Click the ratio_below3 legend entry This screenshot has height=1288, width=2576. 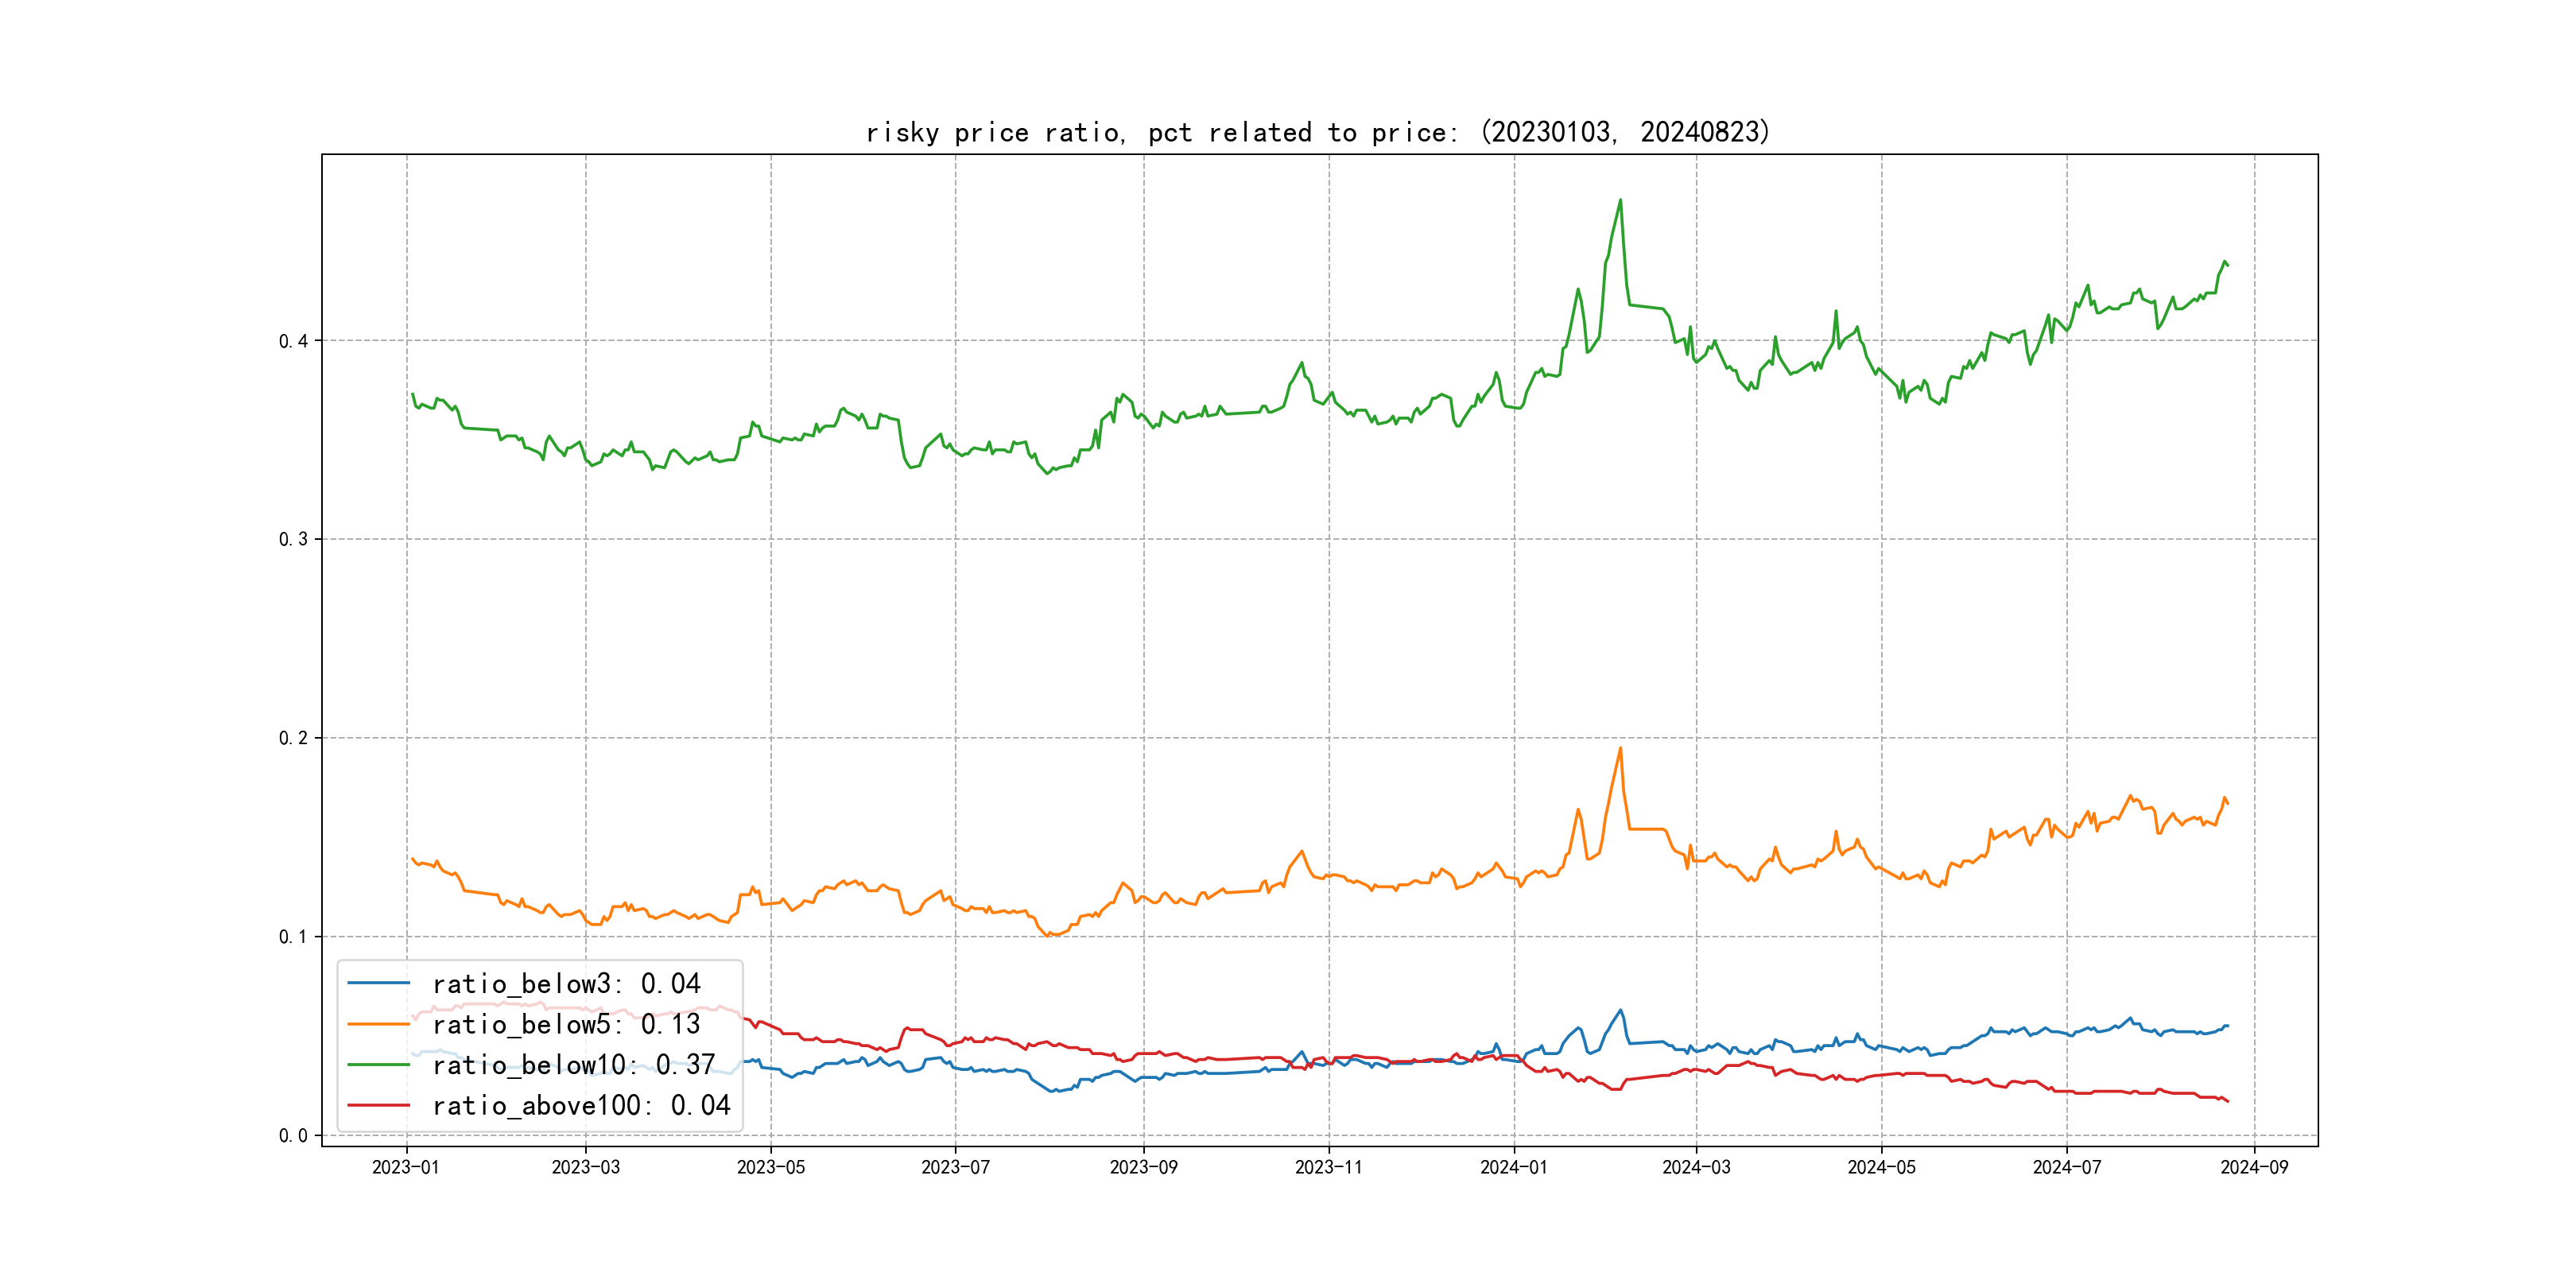click(x=566, y=984)
